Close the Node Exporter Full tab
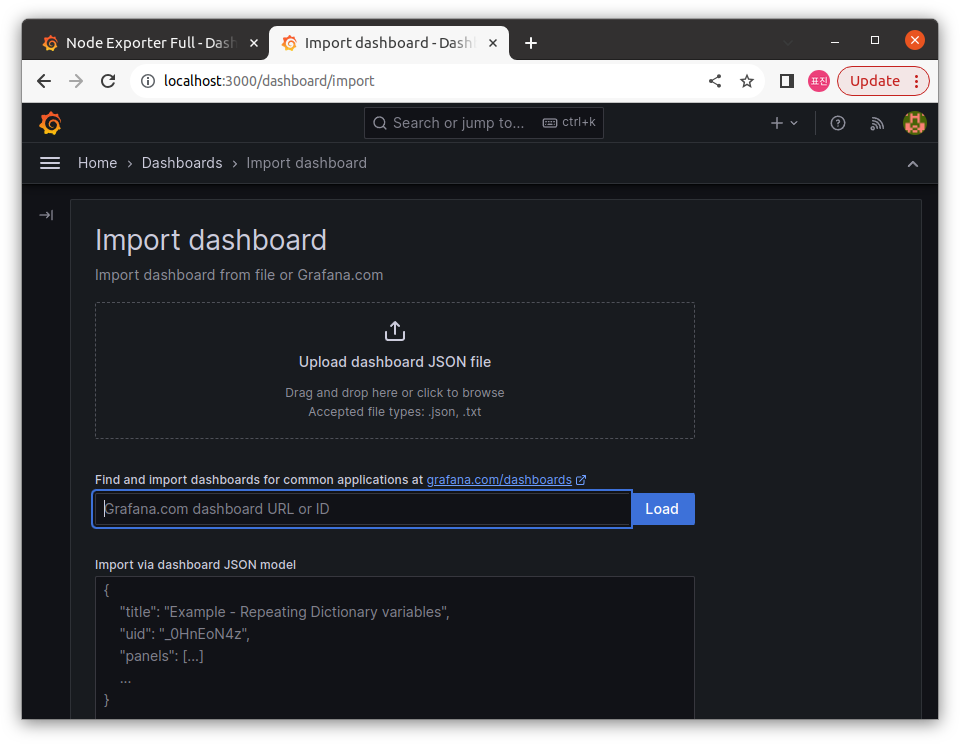The width and height of the screenshot is (960, 744). pyautogui.click(x=254, y=43)
